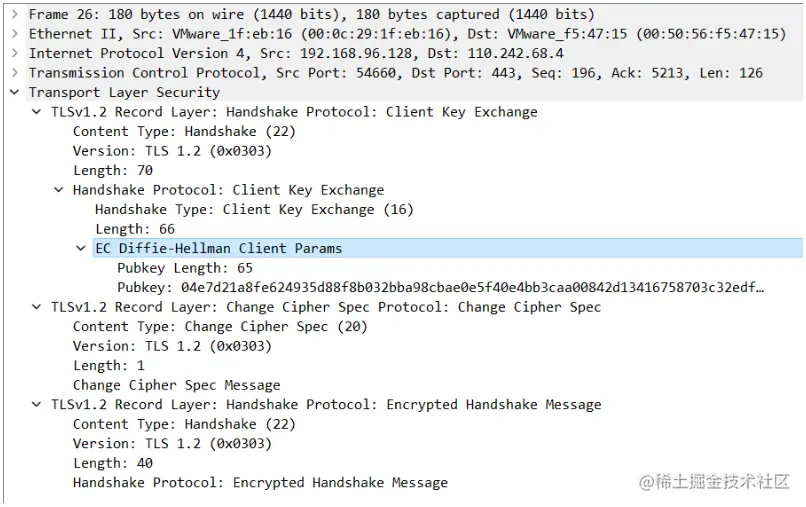
Task: Click the Length: 1 field
Action: click(x=109, y=366)
